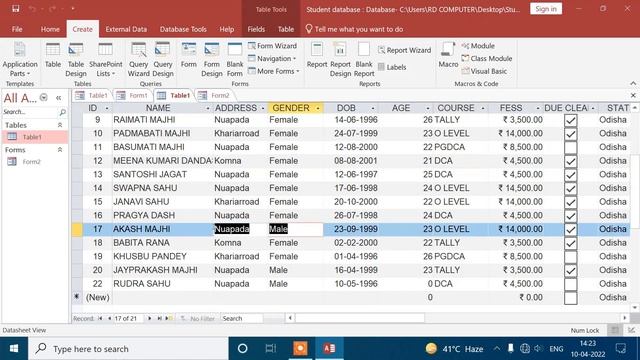This screenshot has width=640, height=360.
Task: Open Report Design
Action: click(x=340, y=60)
